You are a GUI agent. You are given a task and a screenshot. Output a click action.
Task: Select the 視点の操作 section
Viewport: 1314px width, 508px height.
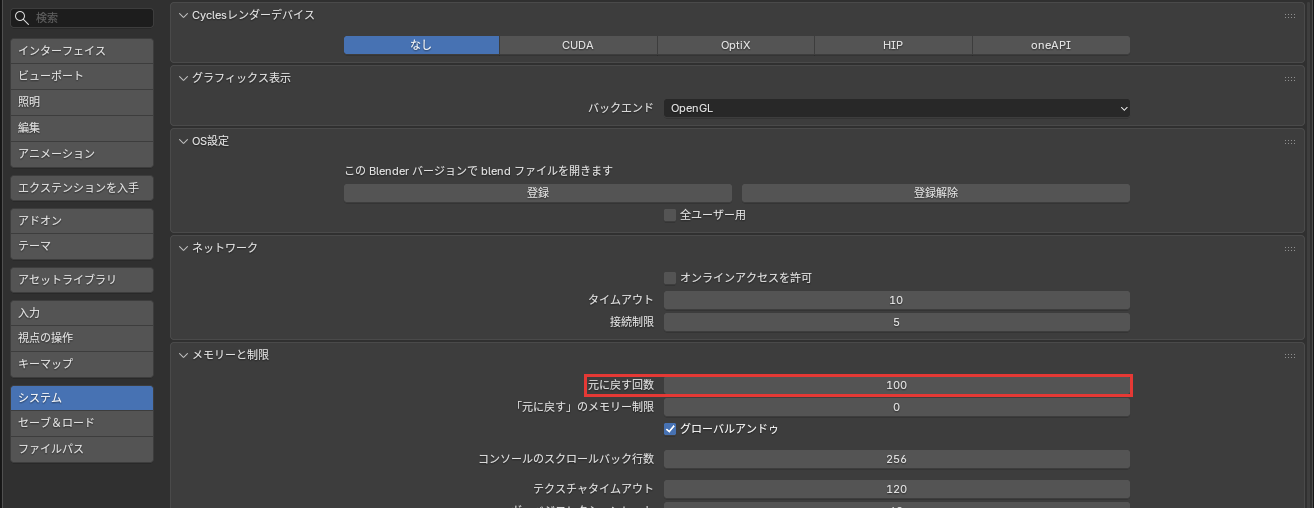click(82, 338)
